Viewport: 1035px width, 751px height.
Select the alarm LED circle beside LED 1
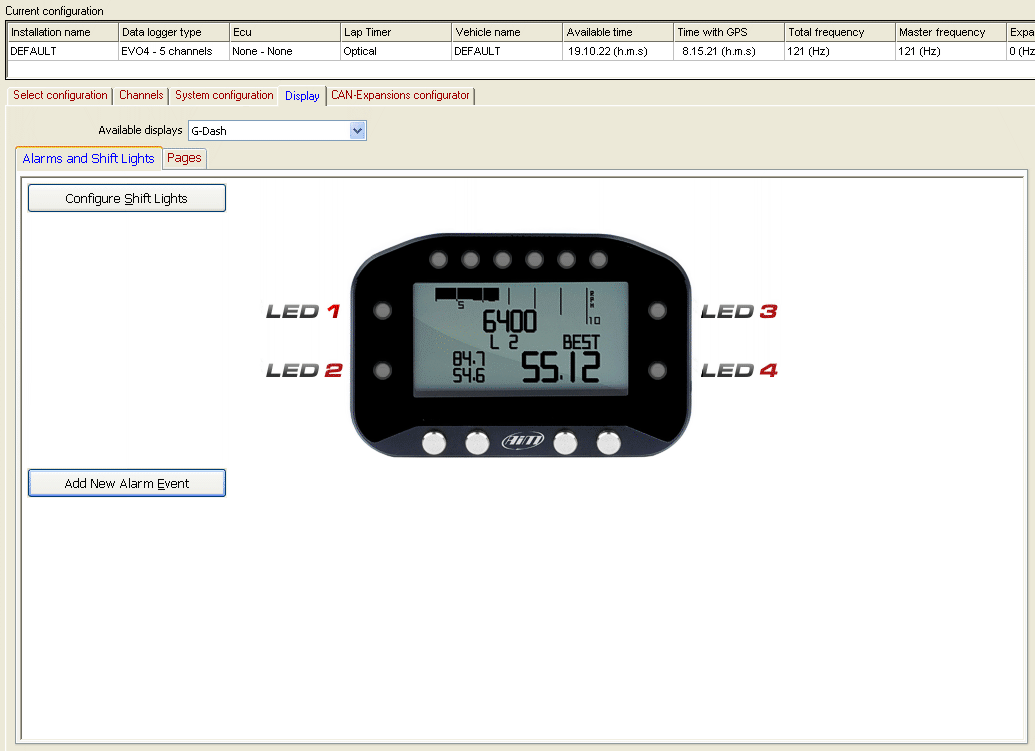[383, 311]
